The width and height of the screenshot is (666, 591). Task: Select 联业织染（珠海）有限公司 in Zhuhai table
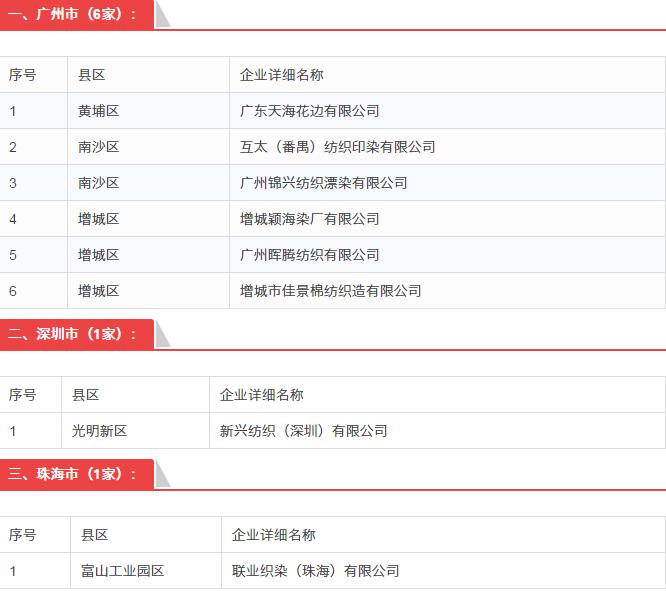(x=316, y=571)
